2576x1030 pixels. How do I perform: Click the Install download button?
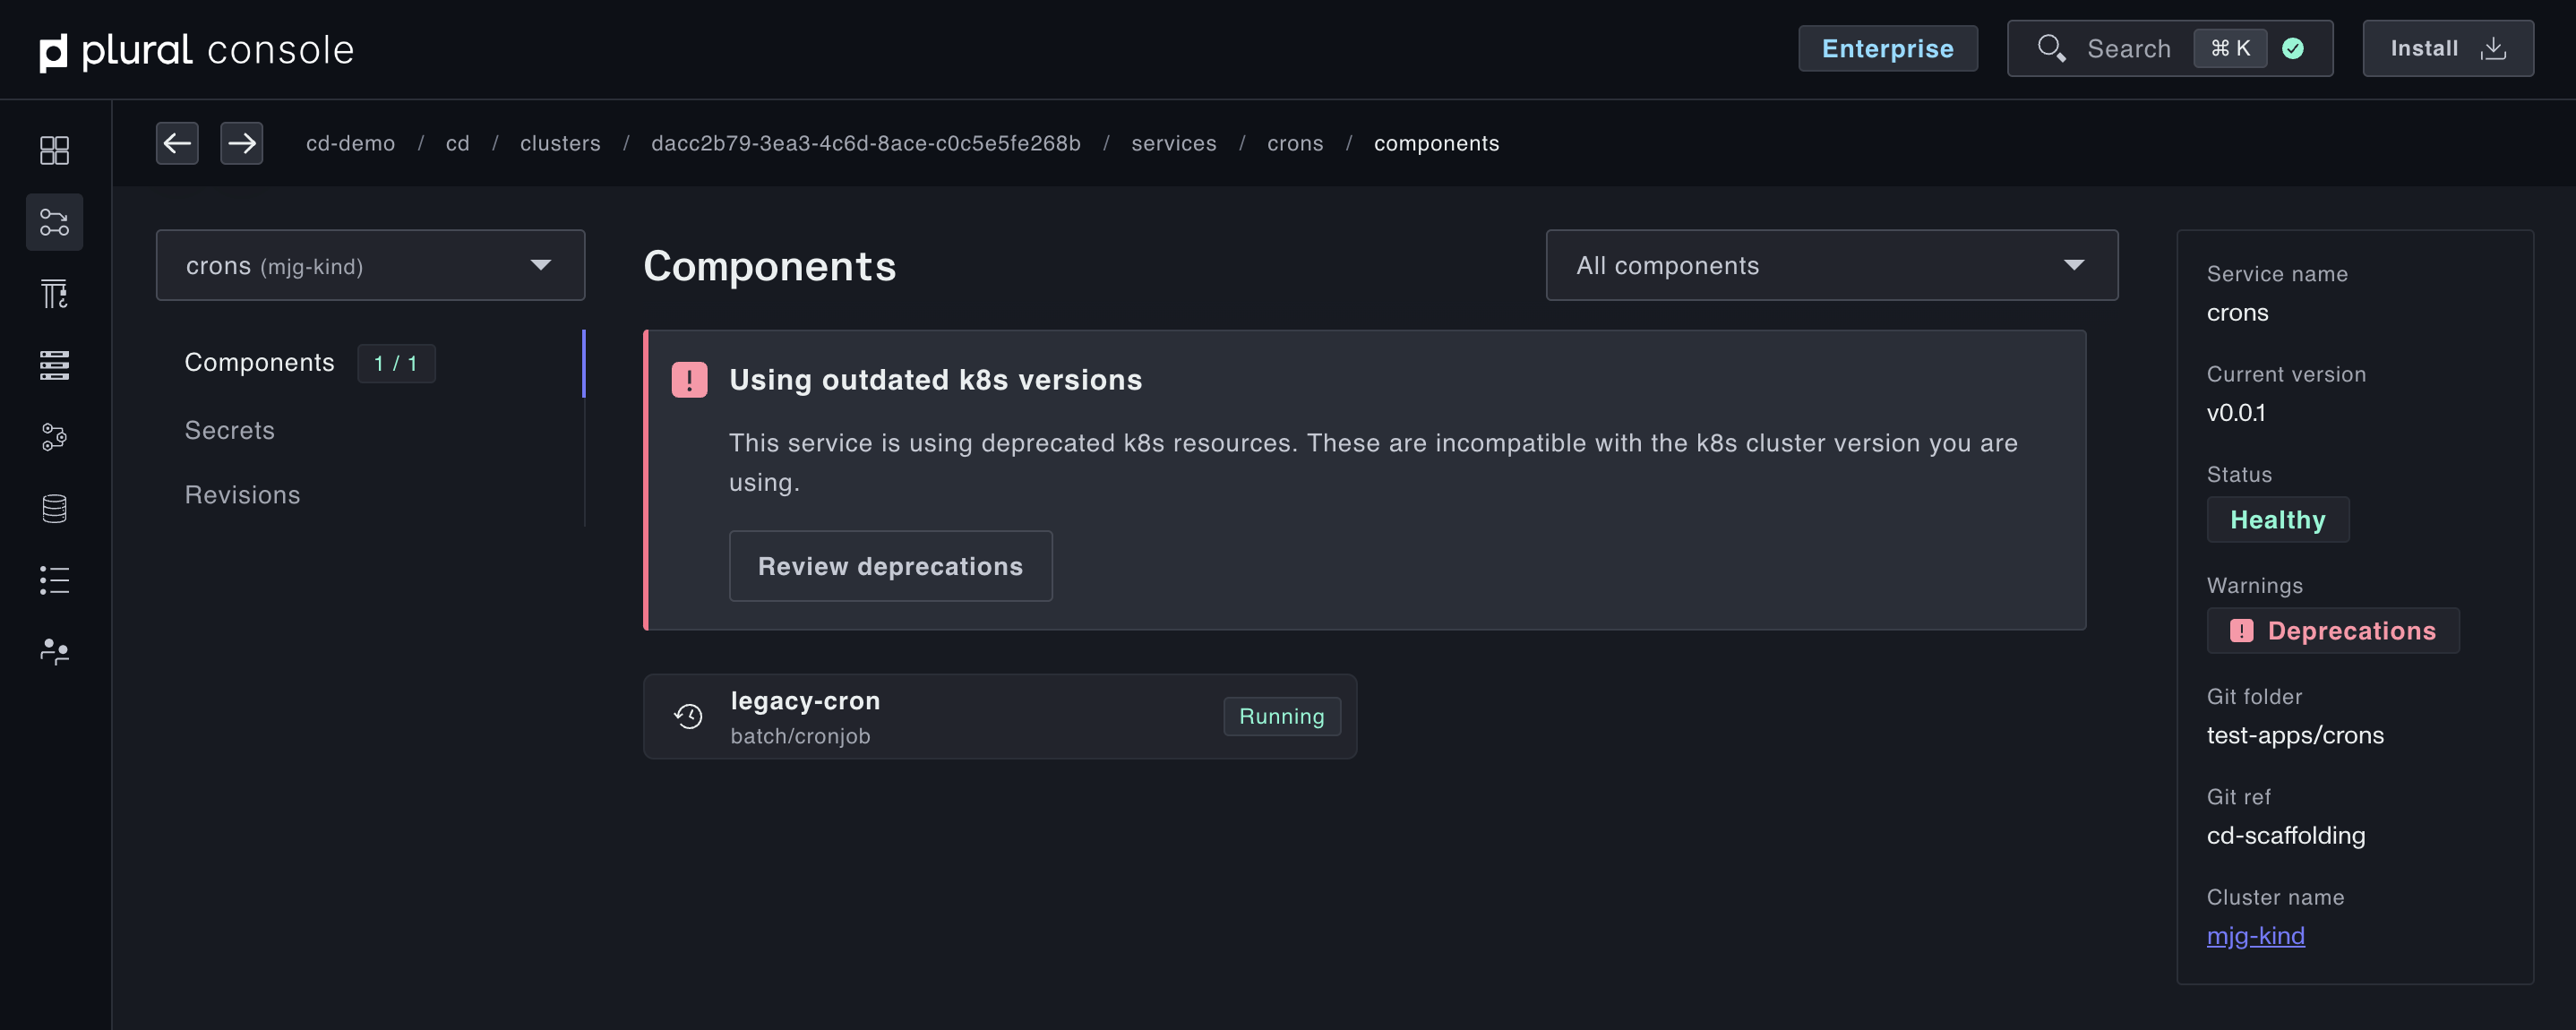click(x=2447, y=48)
